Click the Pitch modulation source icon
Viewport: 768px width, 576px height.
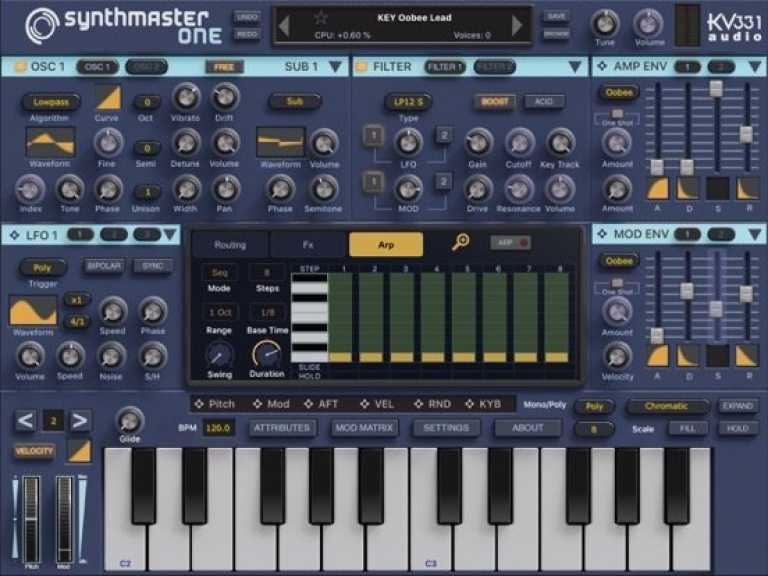199,404
